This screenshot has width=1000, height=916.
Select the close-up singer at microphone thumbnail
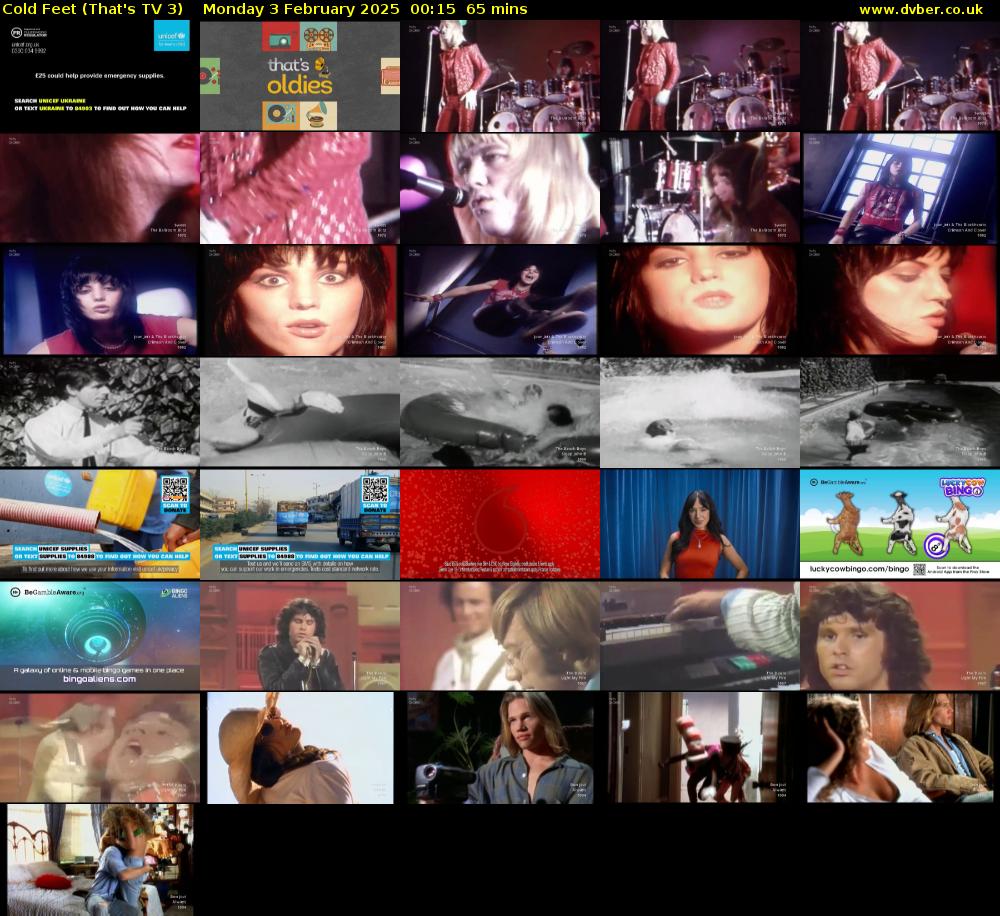[499, 188]
